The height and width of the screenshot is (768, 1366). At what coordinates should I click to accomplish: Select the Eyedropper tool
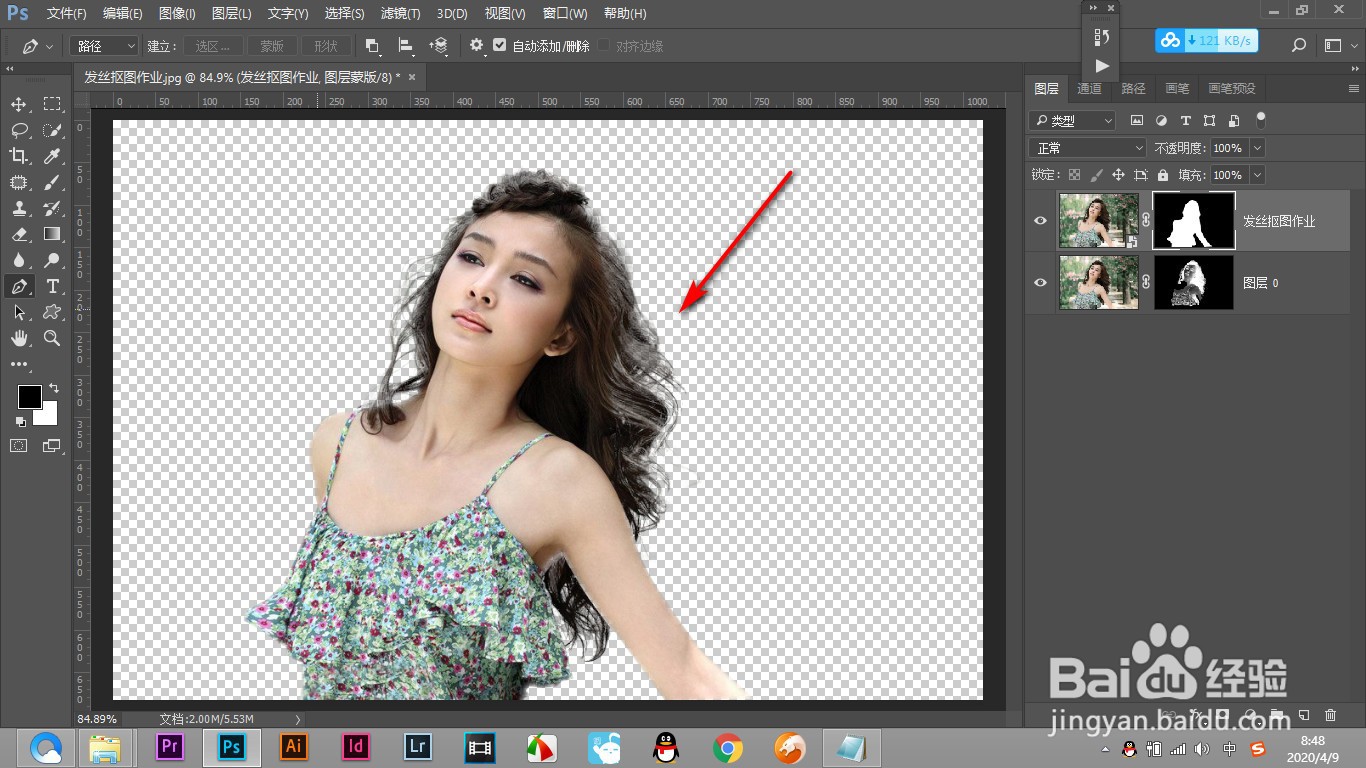[x=53, y=156]
